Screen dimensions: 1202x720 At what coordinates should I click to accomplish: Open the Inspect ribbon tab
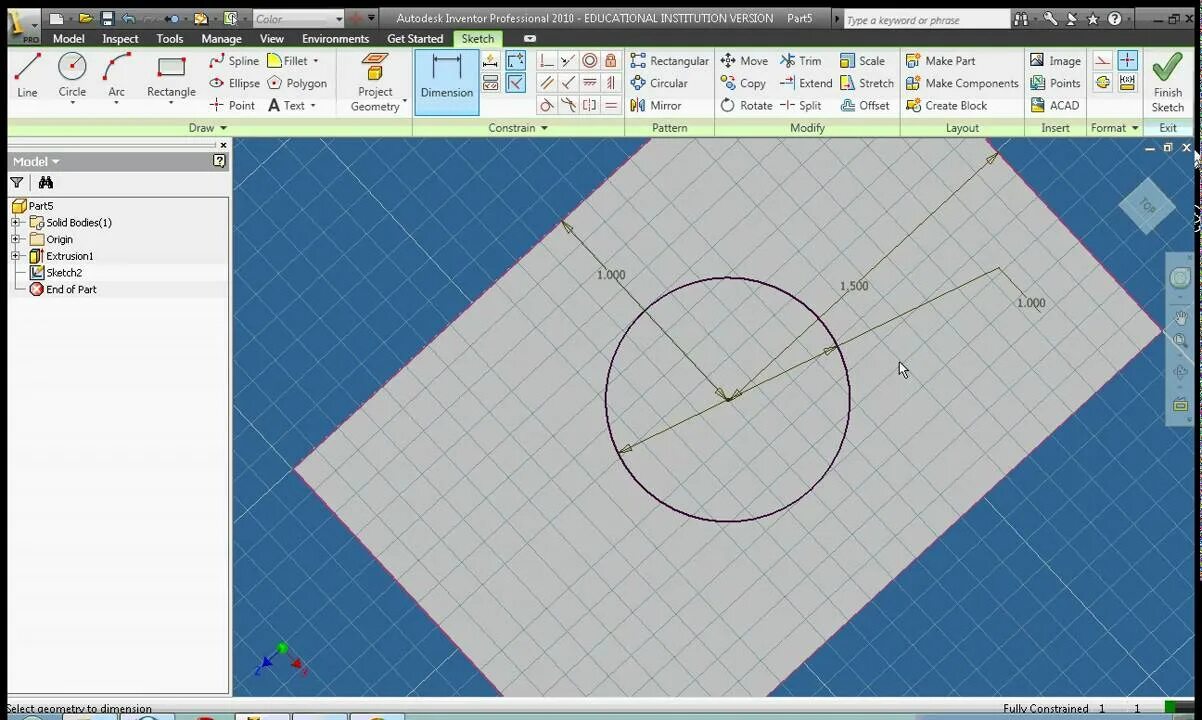point(121,39)
